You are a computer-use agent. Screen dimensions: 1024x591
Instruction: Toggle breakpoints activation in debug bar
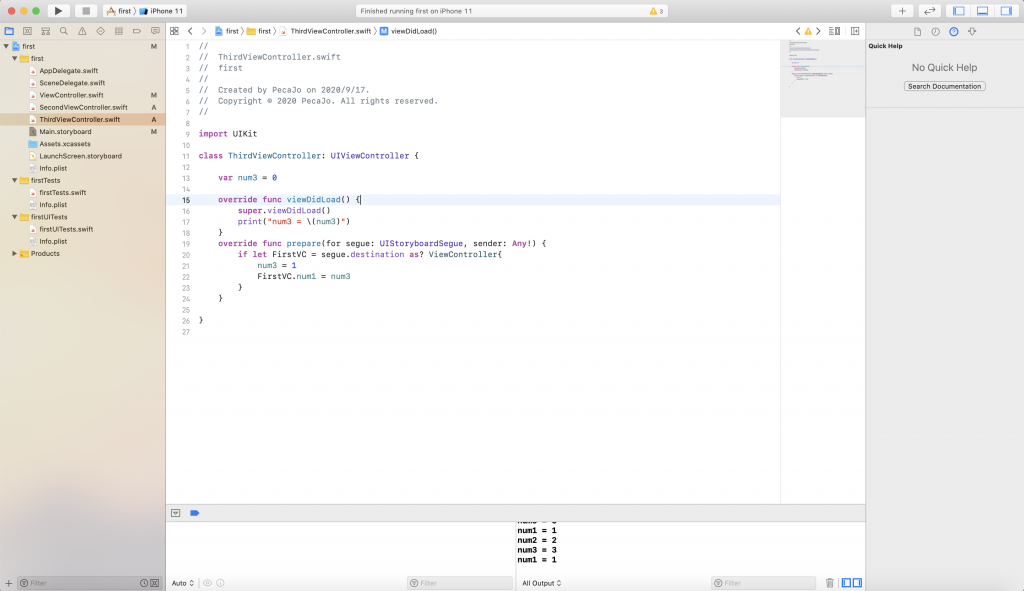[195, 513]
